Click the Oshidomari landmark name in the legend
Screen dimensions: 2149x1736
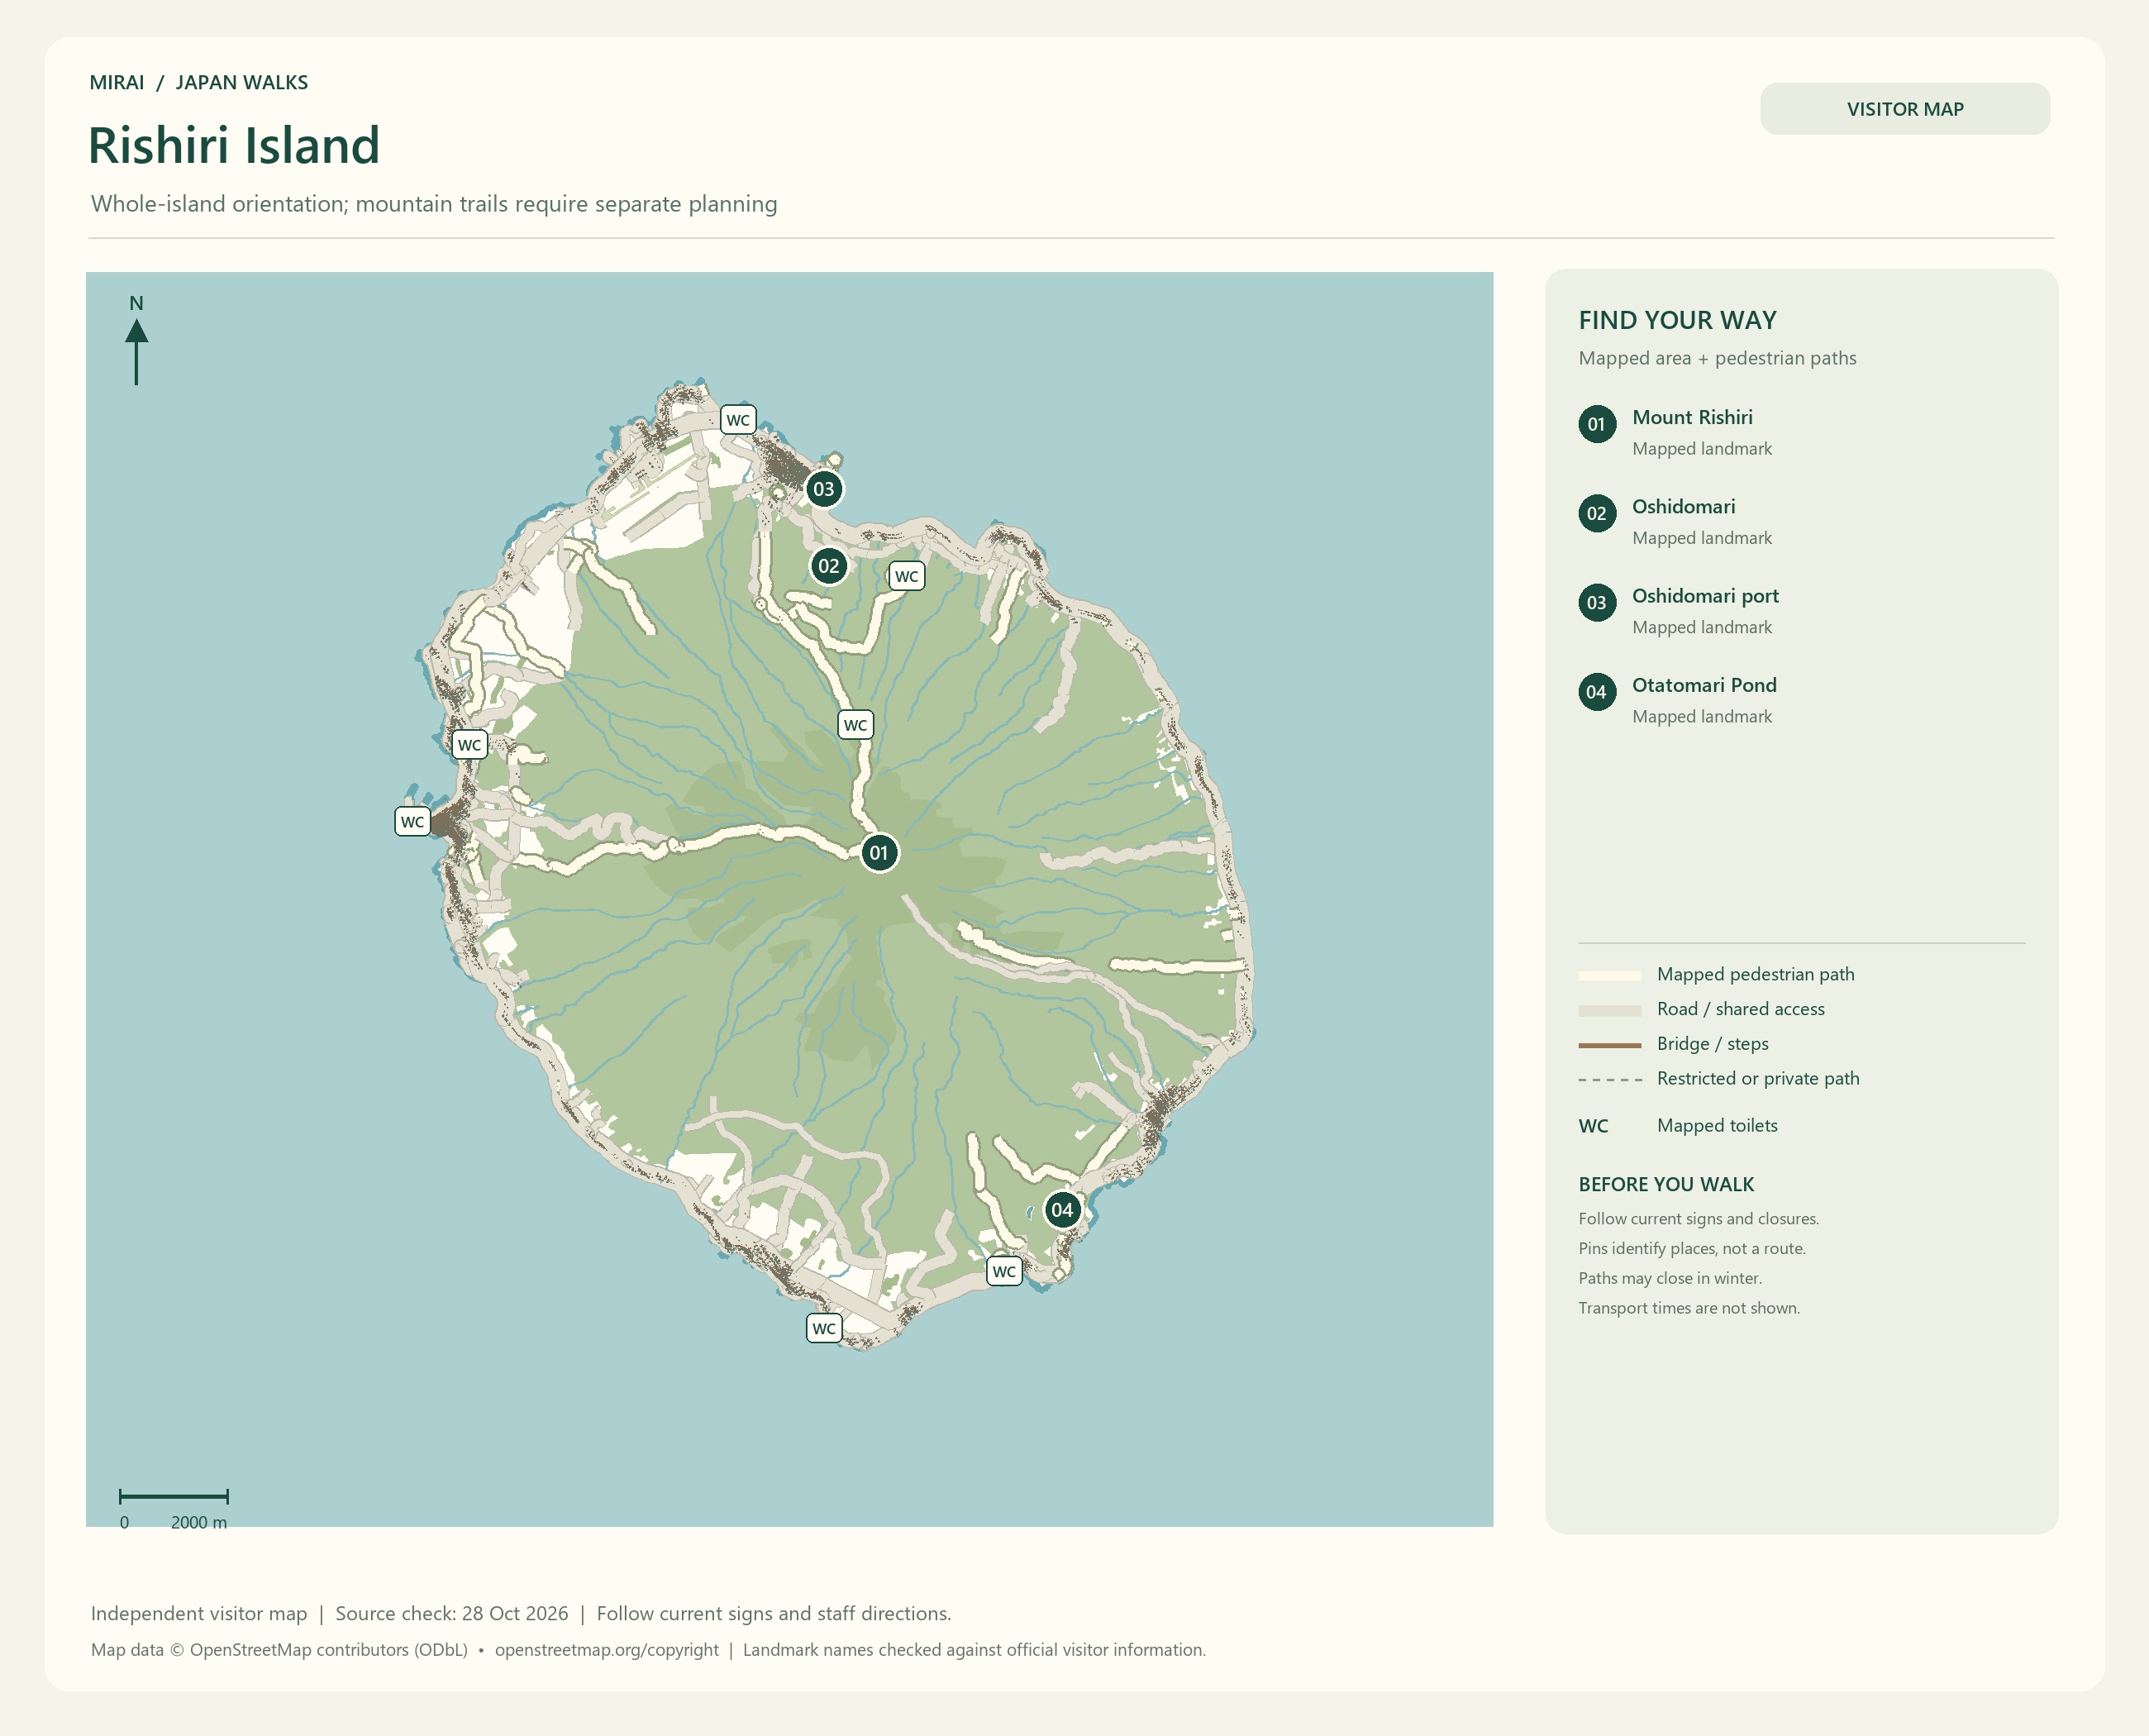click(1684, 506)
